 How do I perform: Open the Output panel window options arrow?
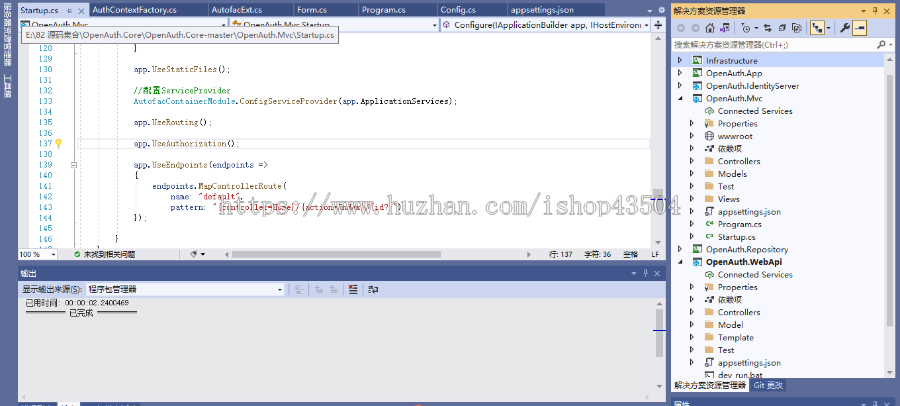pyautogui.click(x=634, y=273)
